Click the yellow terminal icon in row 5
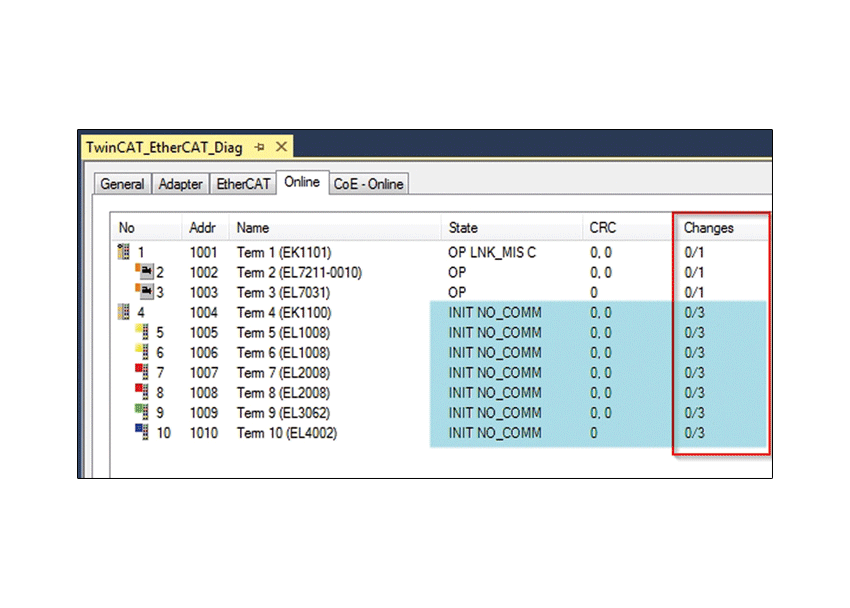This screenshot has width=850, height=608. 142,331
